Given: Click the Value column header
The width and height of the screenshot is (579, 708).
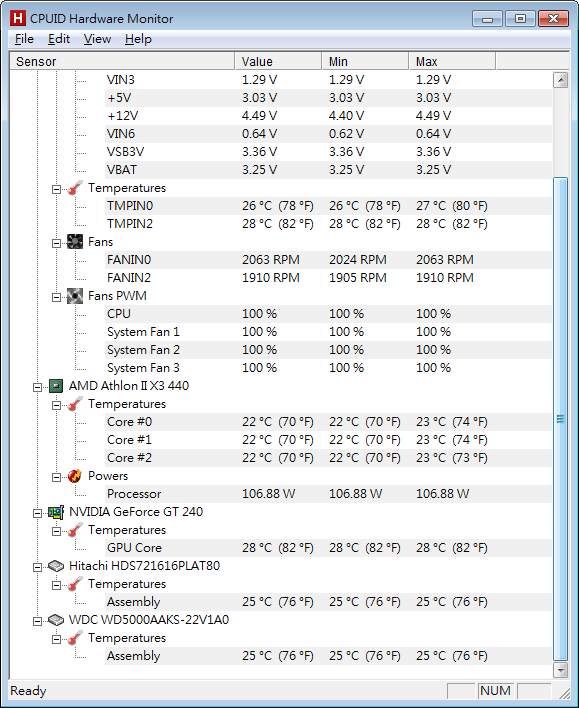Looking at the screenshot, I should (x=278, y=61).
